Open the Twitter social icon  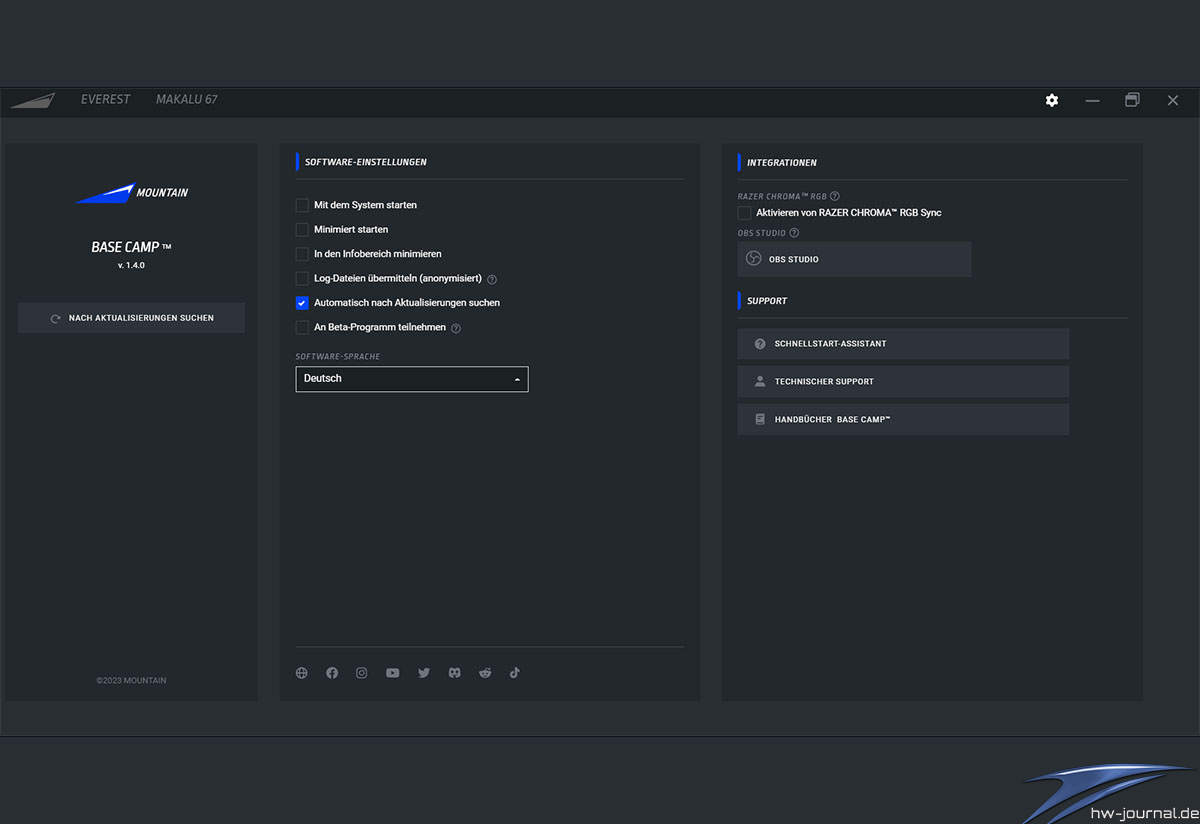424,673
